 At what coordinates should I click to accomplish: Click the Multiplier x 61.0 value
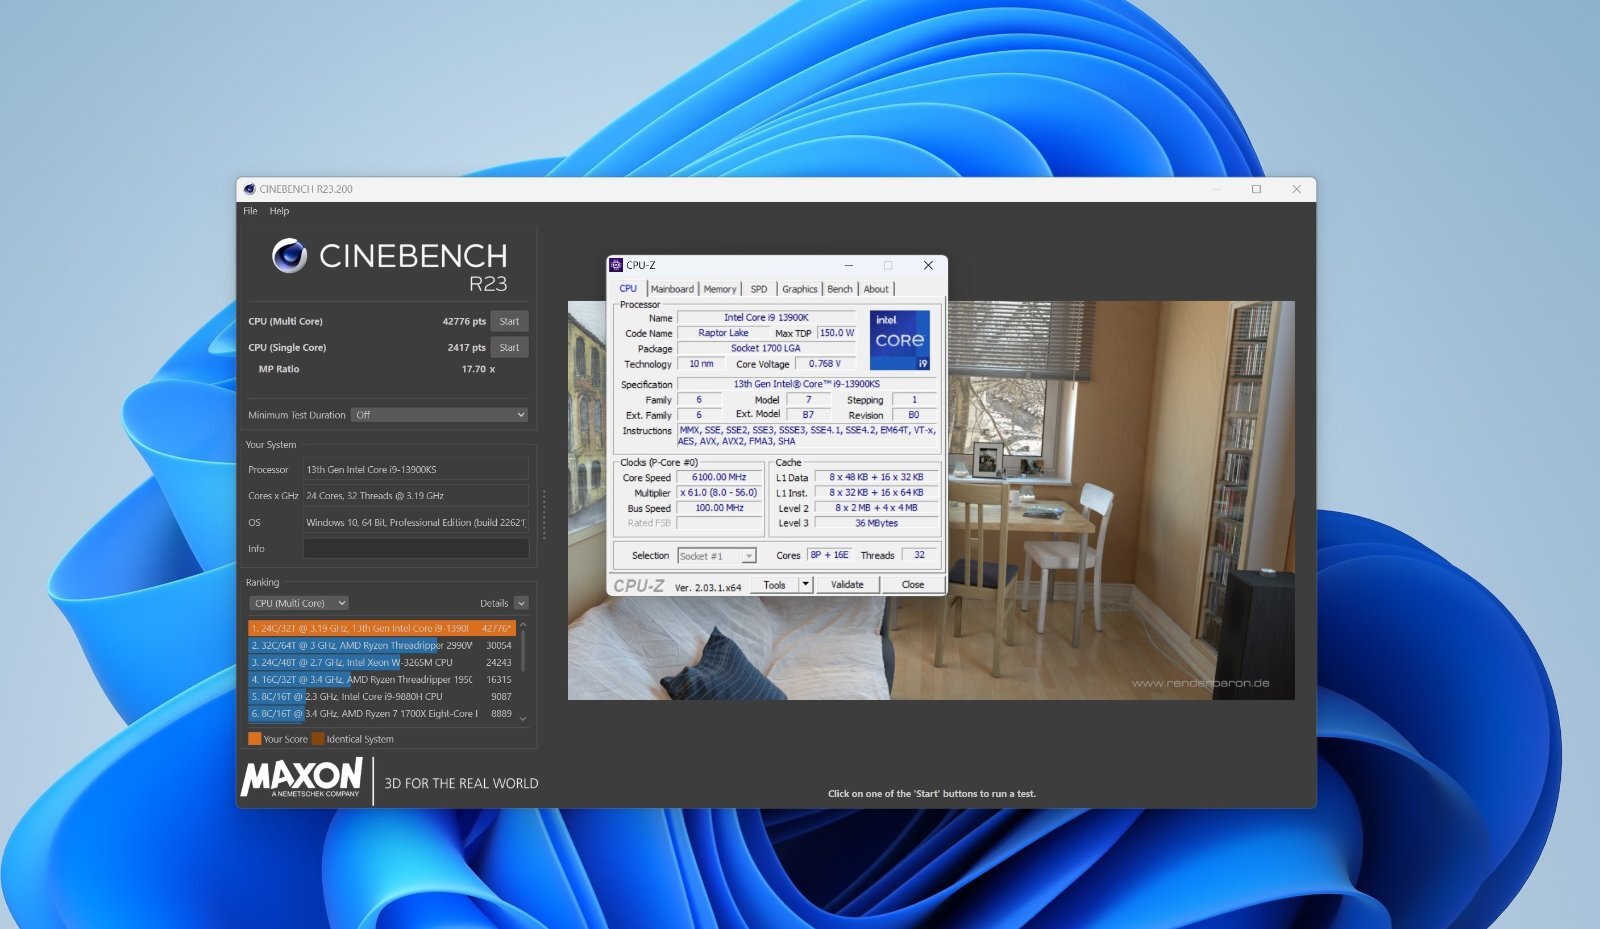[720, 492]
